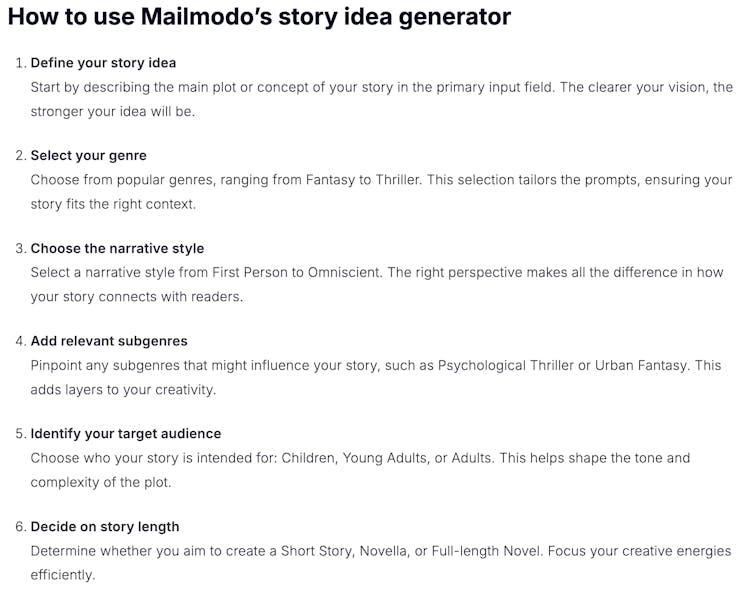The image size is (750, 590).
Task: Click the "Decide on story length" step title
Action: click(x=105, y=527)
